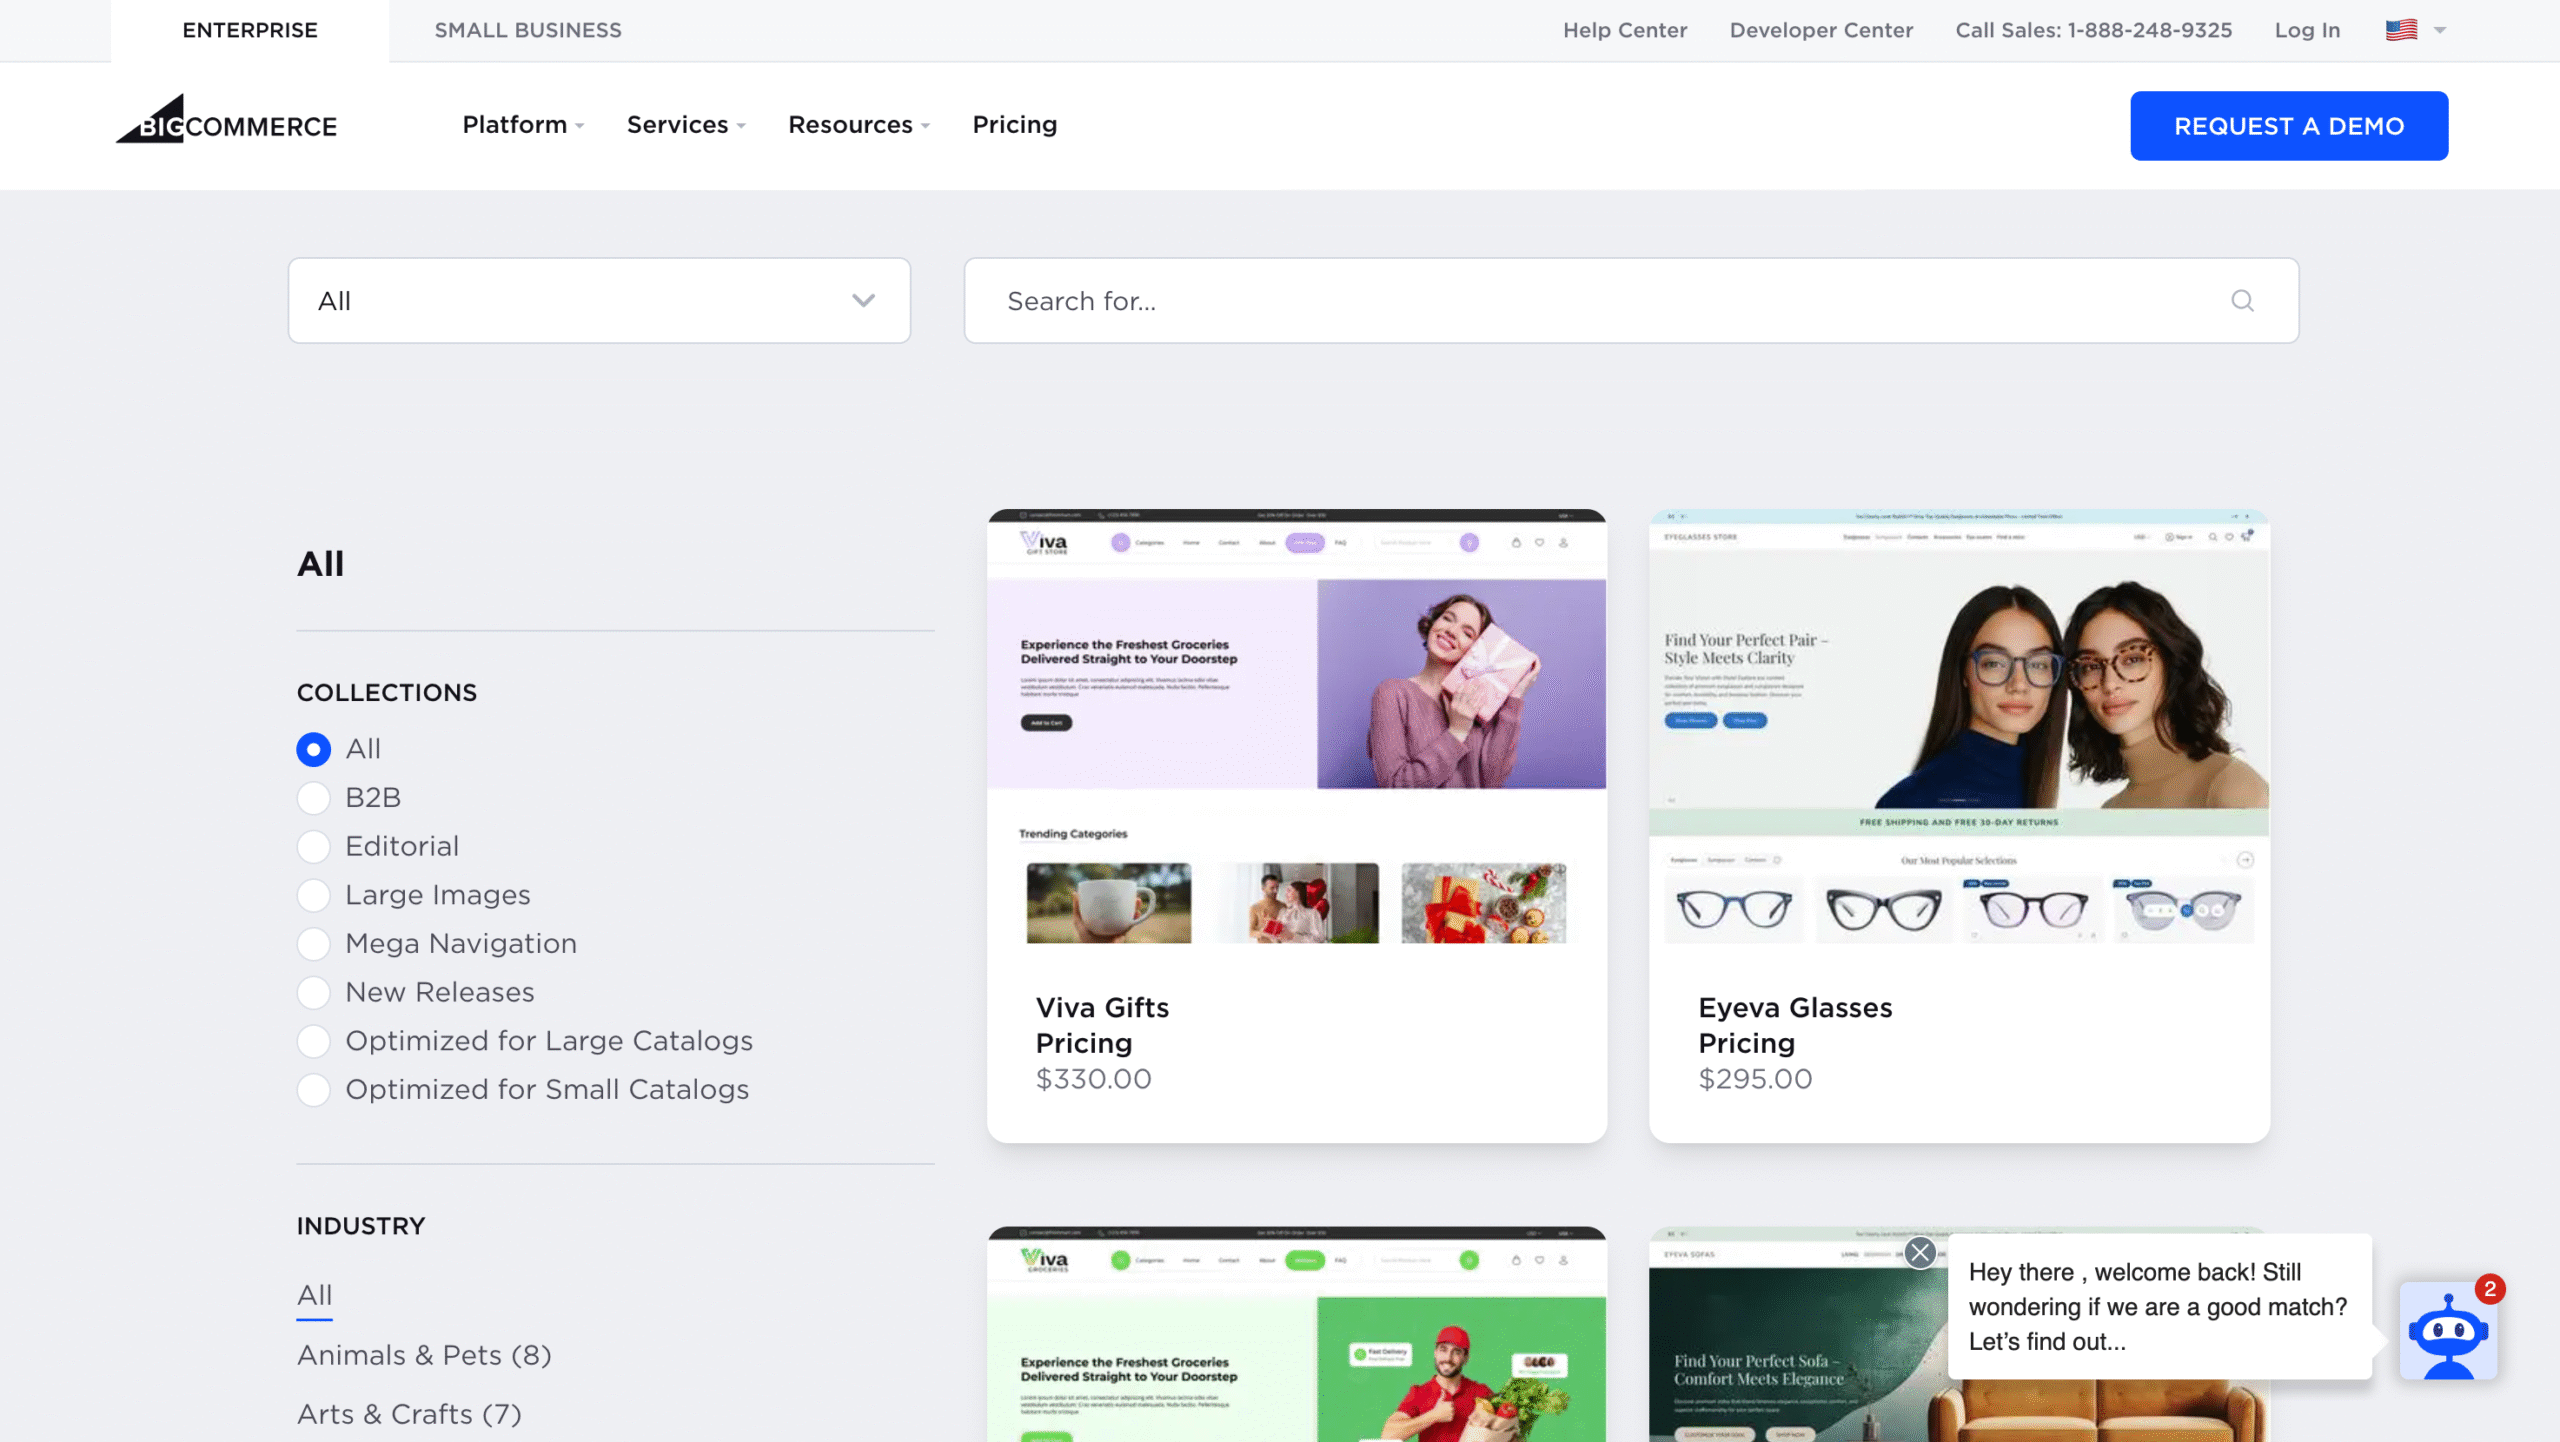
Task: Close the chat welcome popup
Action: coord(1919,1252)
